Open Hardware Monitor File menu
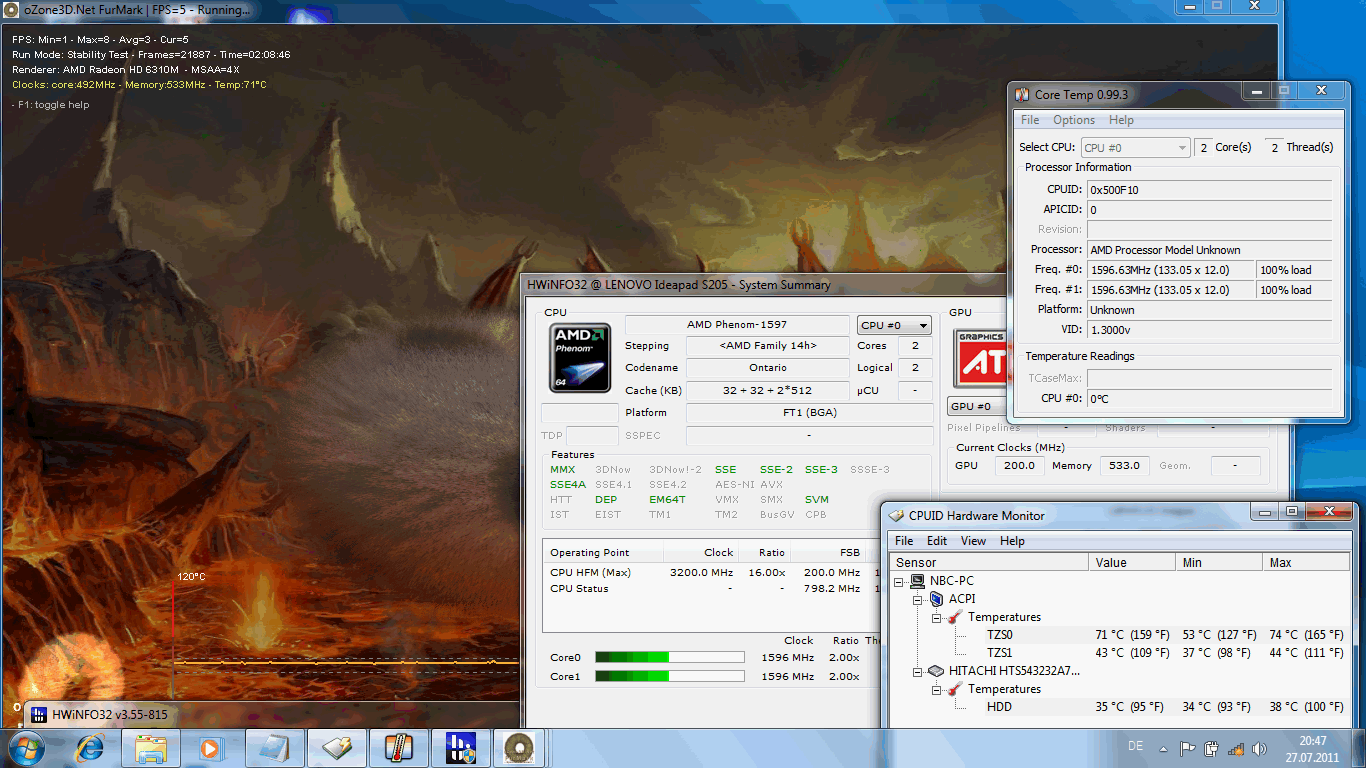The width and height of the screenshot is (1366, 768). pyautogui.click(x=904, y=541)
